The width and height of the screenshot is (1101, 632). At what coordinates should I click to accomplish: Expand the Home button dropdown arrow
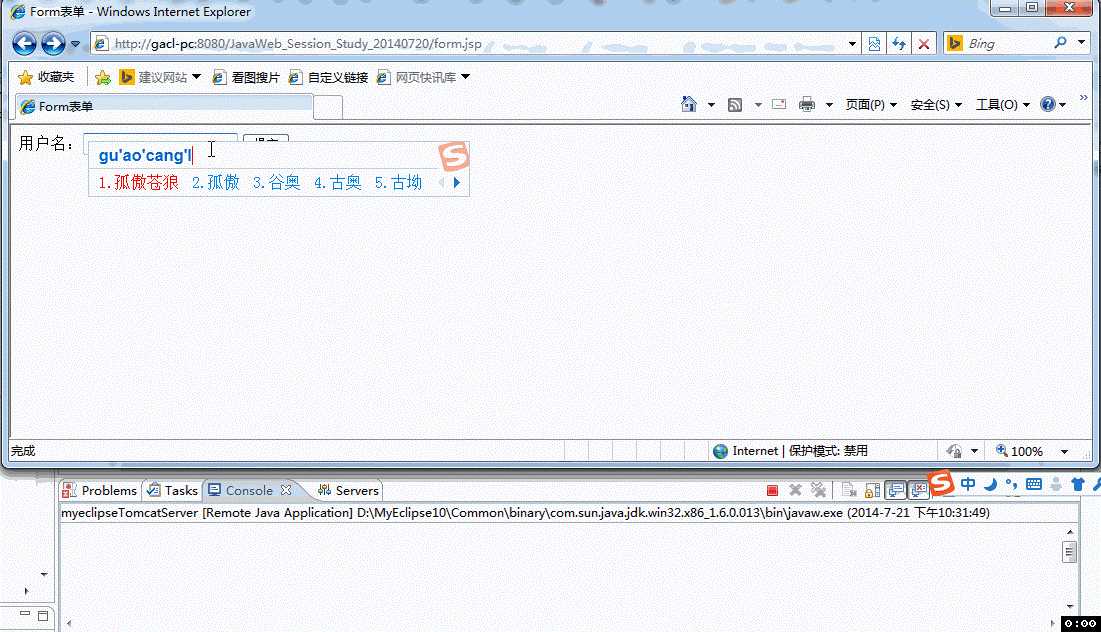click(711, 105)
